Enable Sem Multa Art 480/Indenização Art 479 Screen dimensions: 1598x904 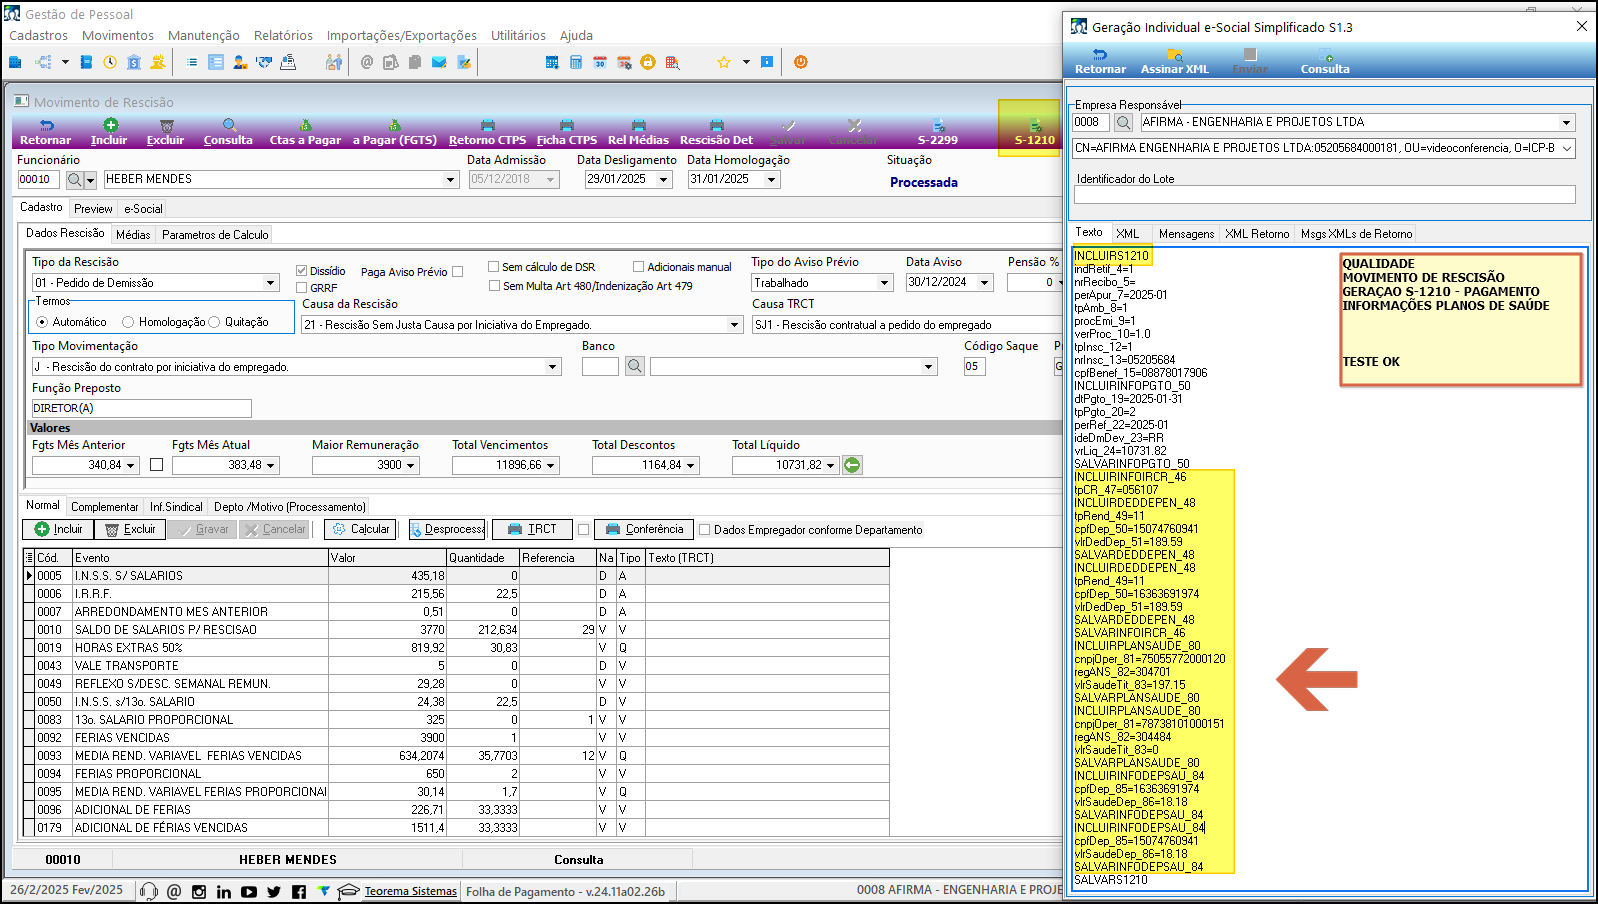click(494, 286)
